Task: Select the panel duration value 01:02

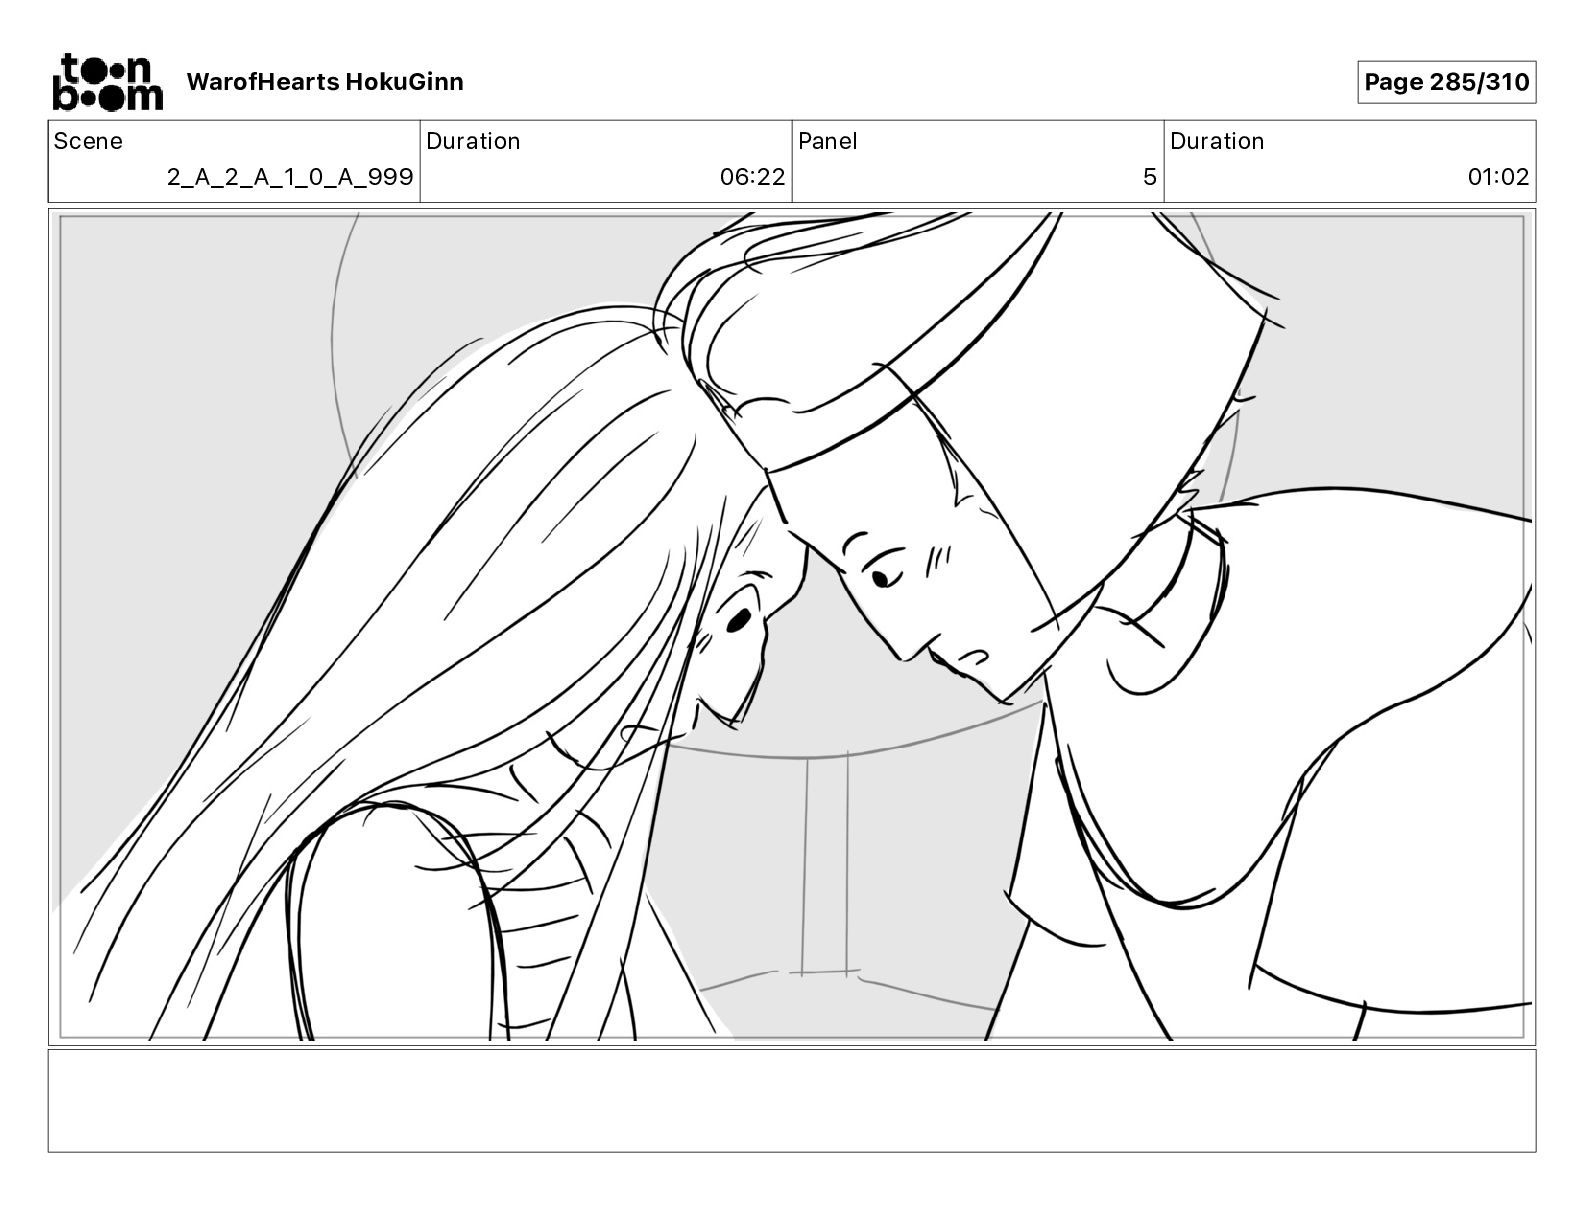Action: pyautogui.click(x=1498, y=177)
